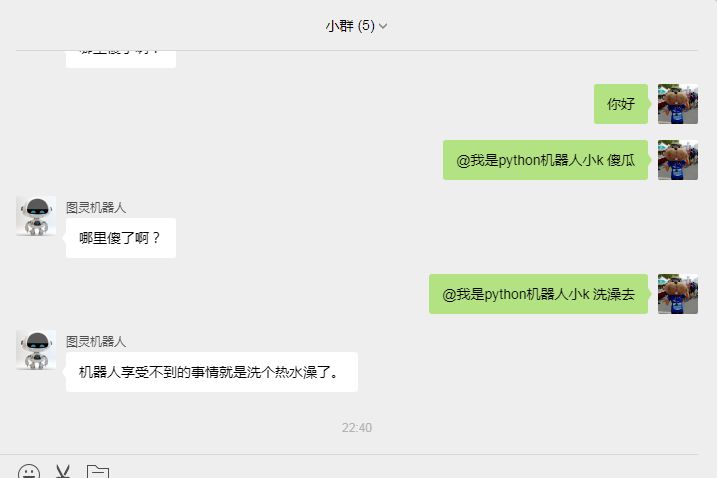Open user avatar beside 你好 message
Screen dimensions: 717x478
(678, 104)
